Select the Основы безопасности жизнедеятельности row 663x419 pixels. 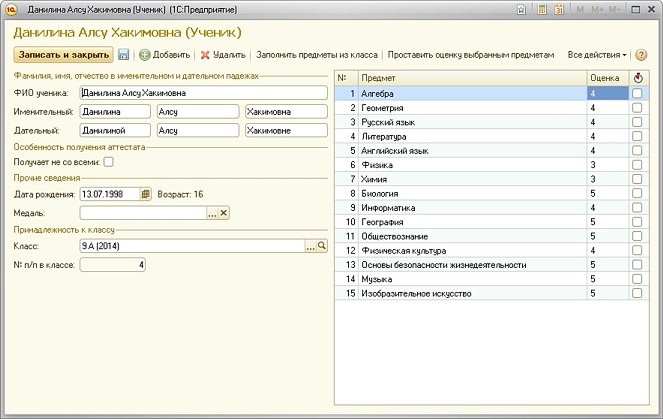click(491, 265)
